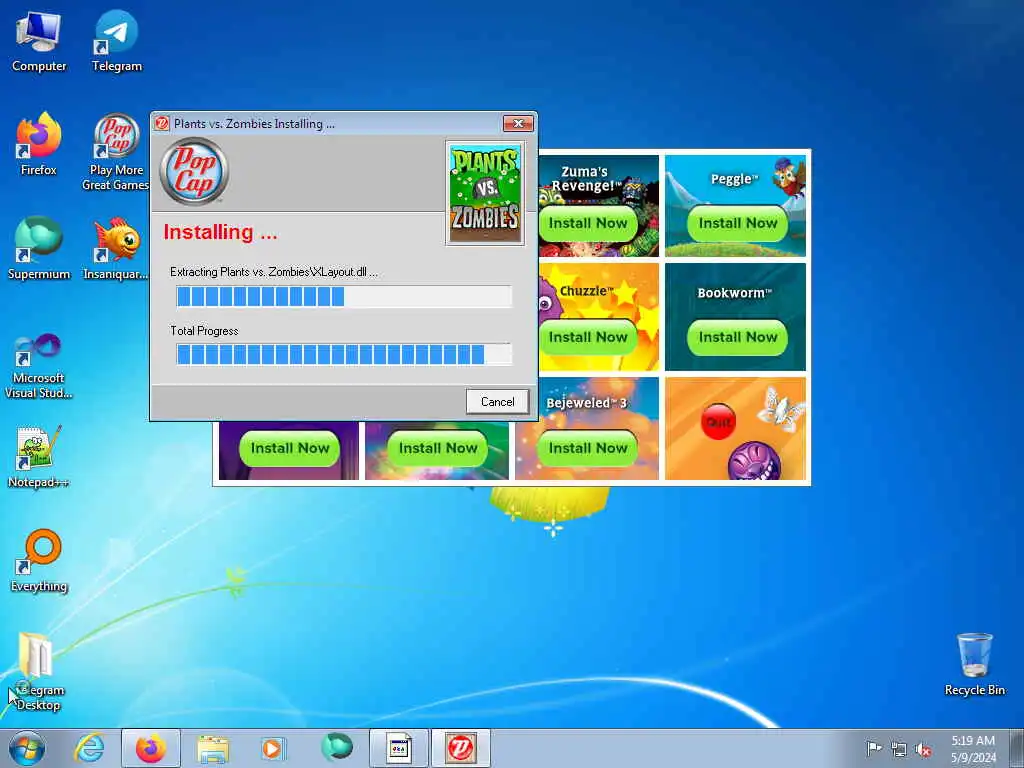Image resolution: width=1024 pixels, height=768 pixels.
Task: Install Chuzzle now
Action: [588, 337]
